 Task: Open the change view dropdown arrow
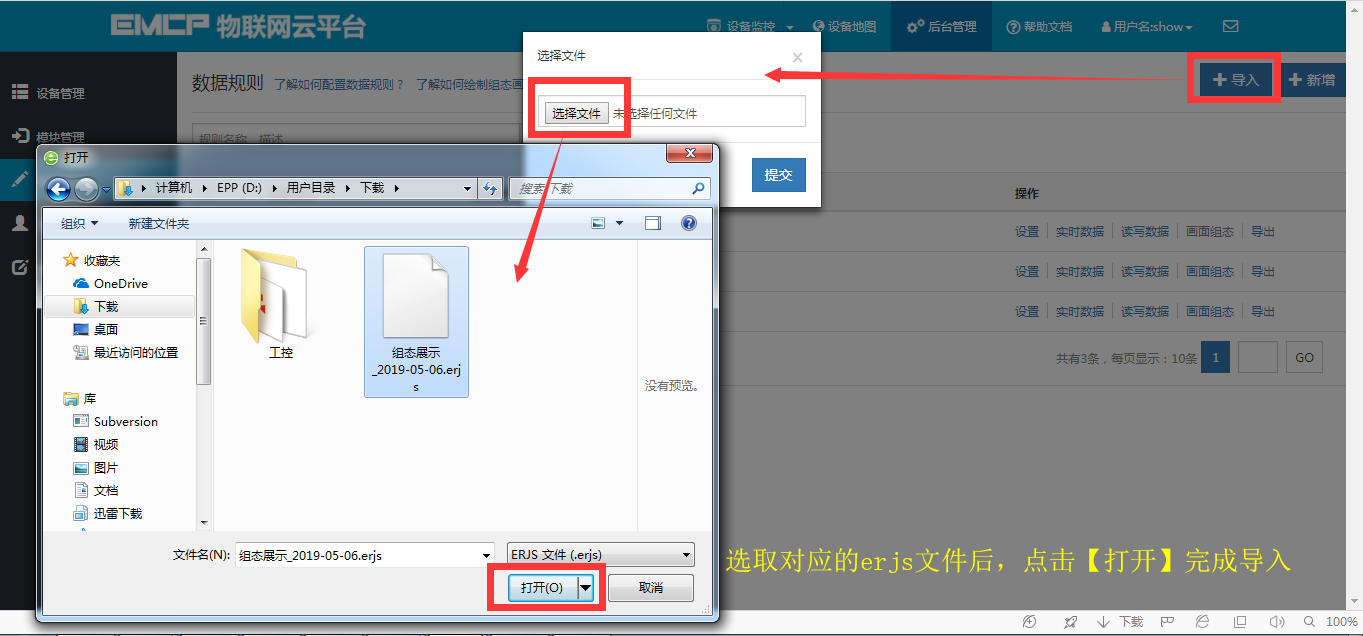620,223
